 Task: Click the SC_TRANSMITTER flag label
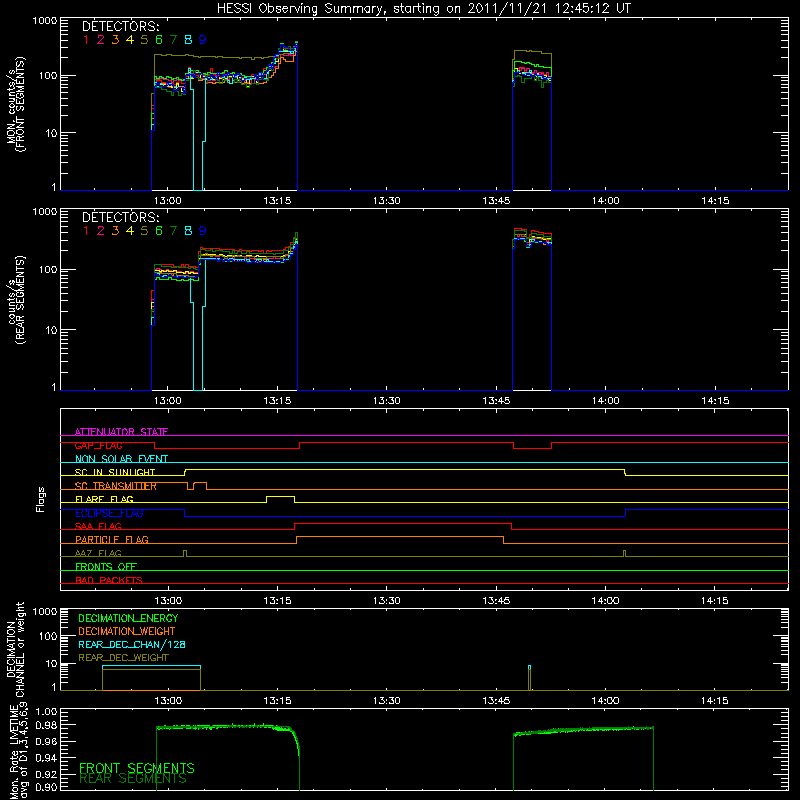116,486
